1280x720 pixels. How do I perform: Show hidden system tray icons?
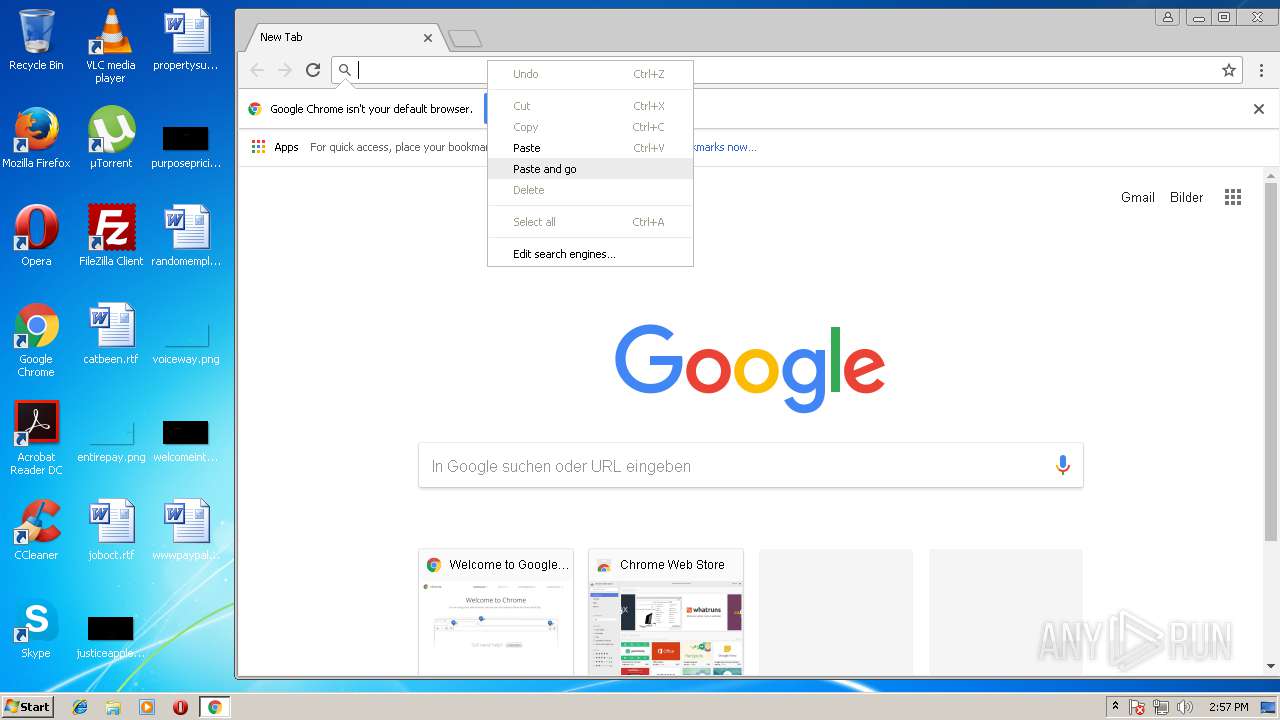(x=1116, y=707)
